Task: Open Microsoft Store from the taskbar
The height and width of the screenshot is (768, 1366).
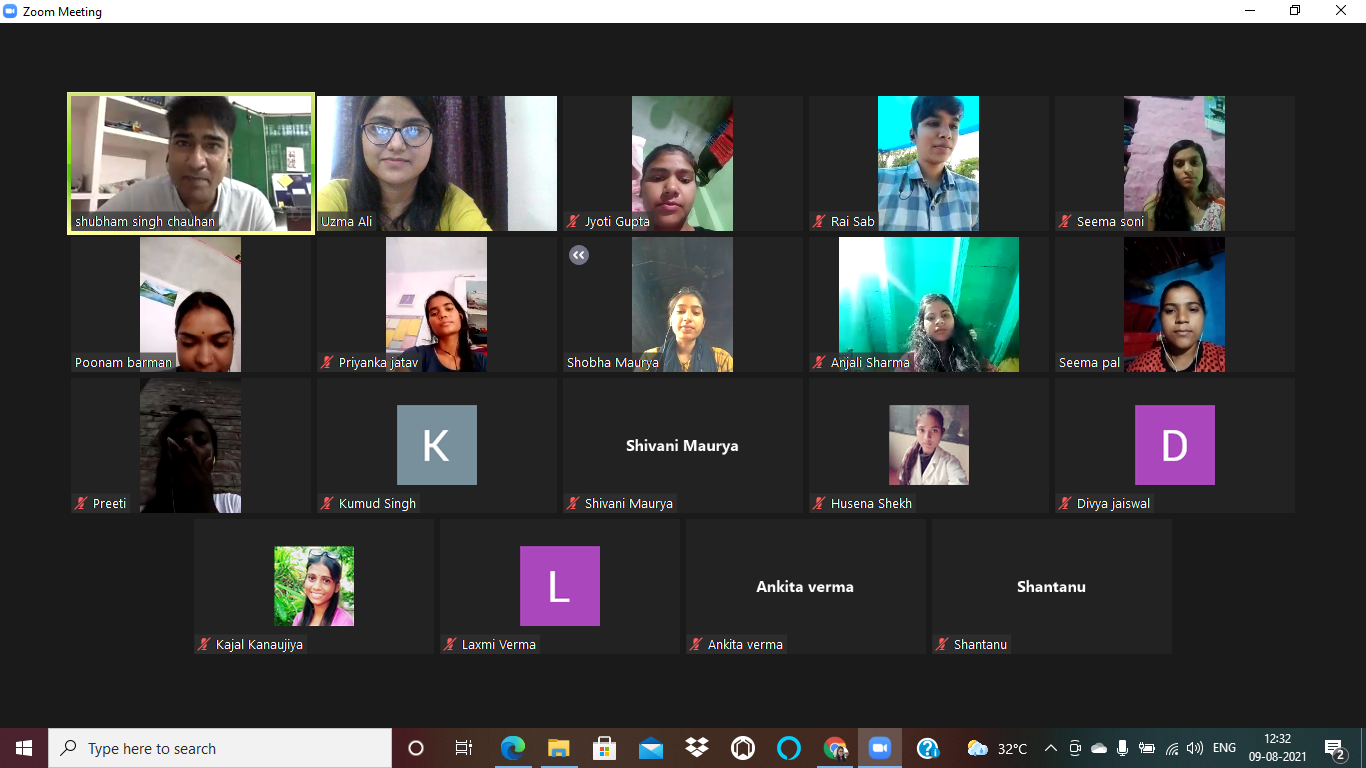Action: point(604,748)
